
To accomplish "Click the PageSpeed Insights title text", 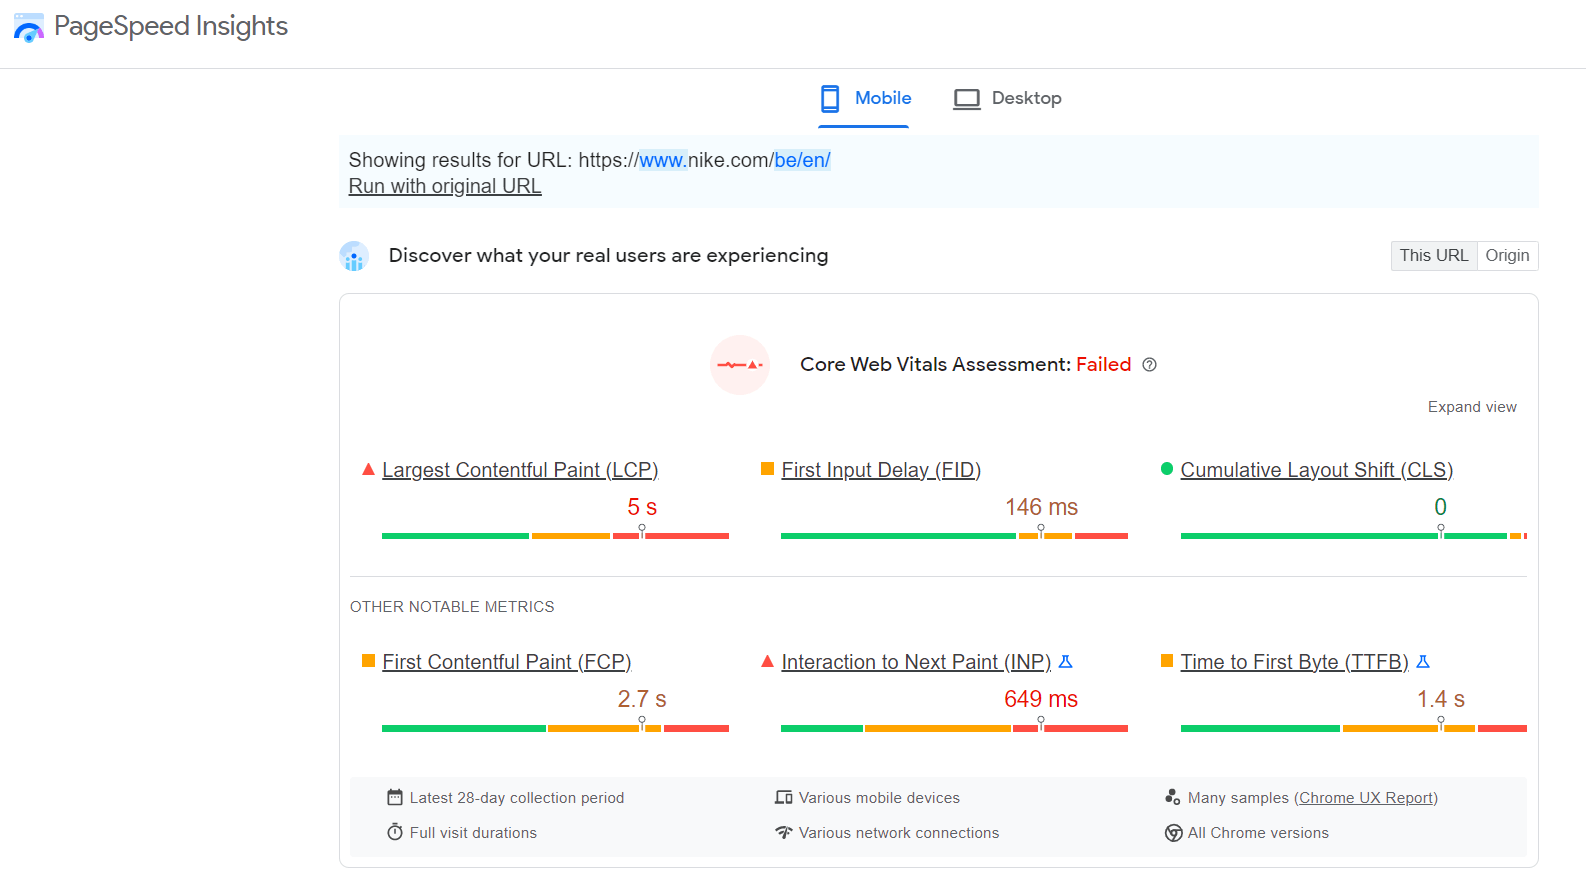I will 171,26.
